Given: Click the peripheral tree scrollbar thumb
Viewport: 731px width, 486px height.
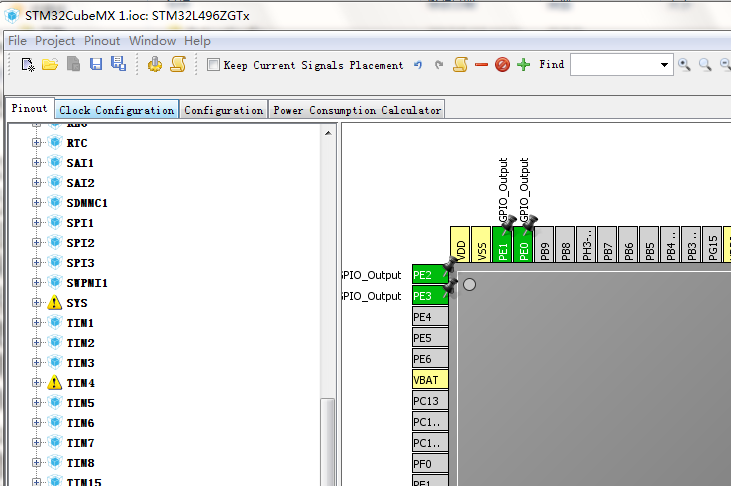Looking at the screenshot, I should [x=328, y=441].
